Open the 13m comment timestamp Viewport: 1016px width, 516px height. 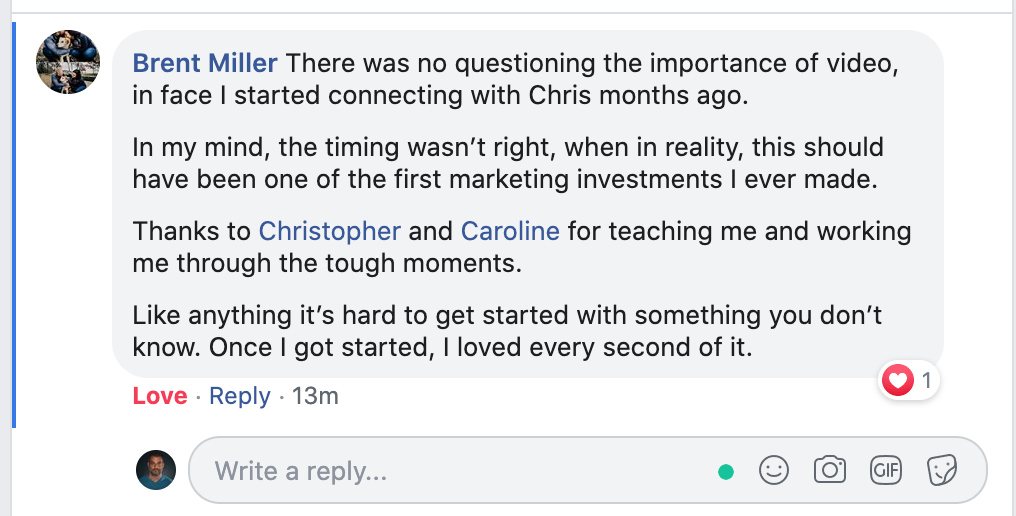pyautogui.click(x=315, y=396)
